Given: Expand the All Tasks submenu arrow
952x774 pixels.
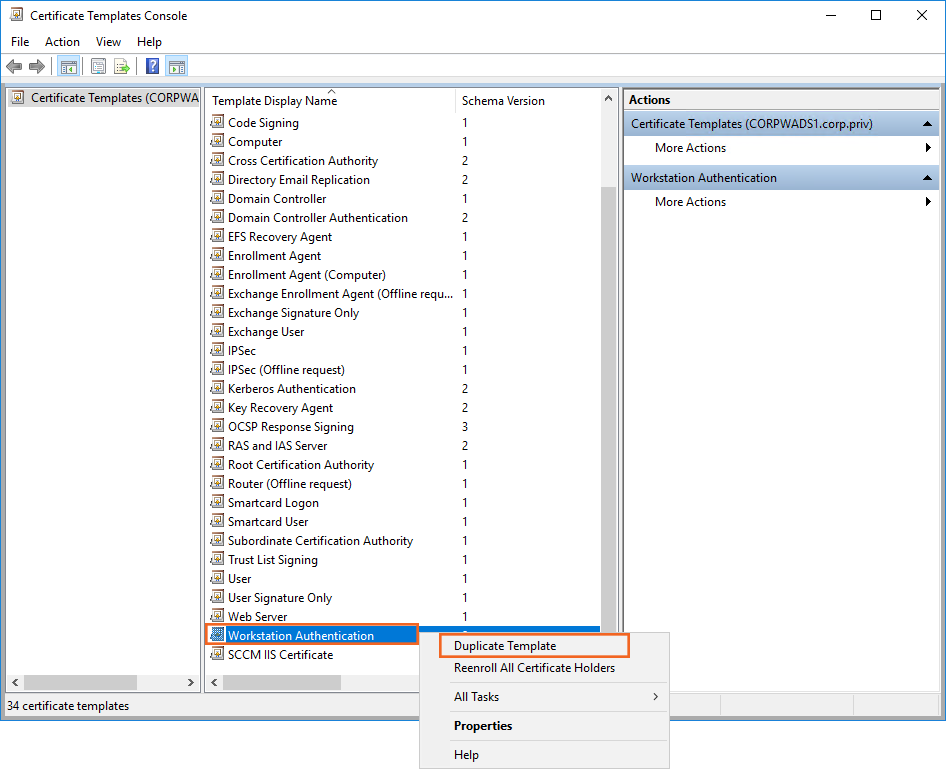Looking at the screenshot, I should 655,697.
